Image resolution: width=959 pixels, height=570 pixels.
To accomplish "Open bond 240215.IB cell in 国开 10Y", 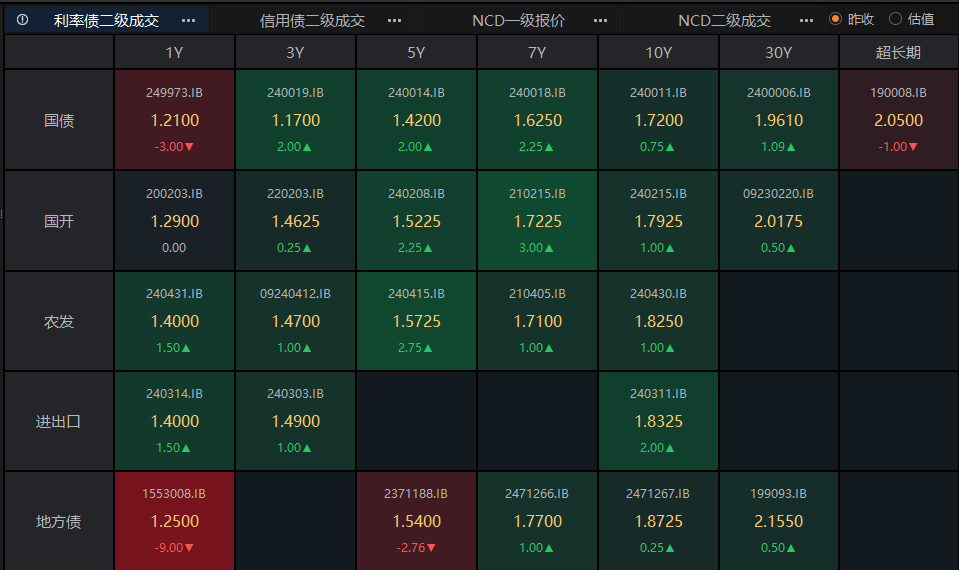I will pyautogui.click(x=658, y=220).
